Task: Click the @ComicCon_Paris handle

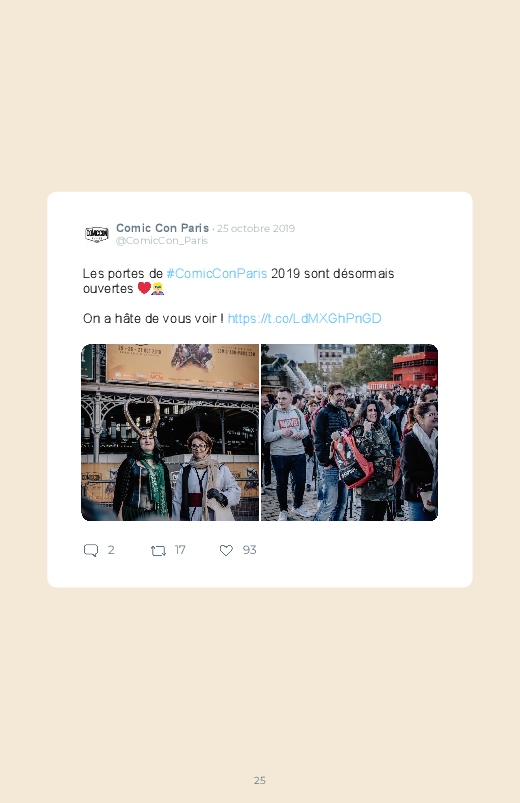Action: (x=162, y=241)
